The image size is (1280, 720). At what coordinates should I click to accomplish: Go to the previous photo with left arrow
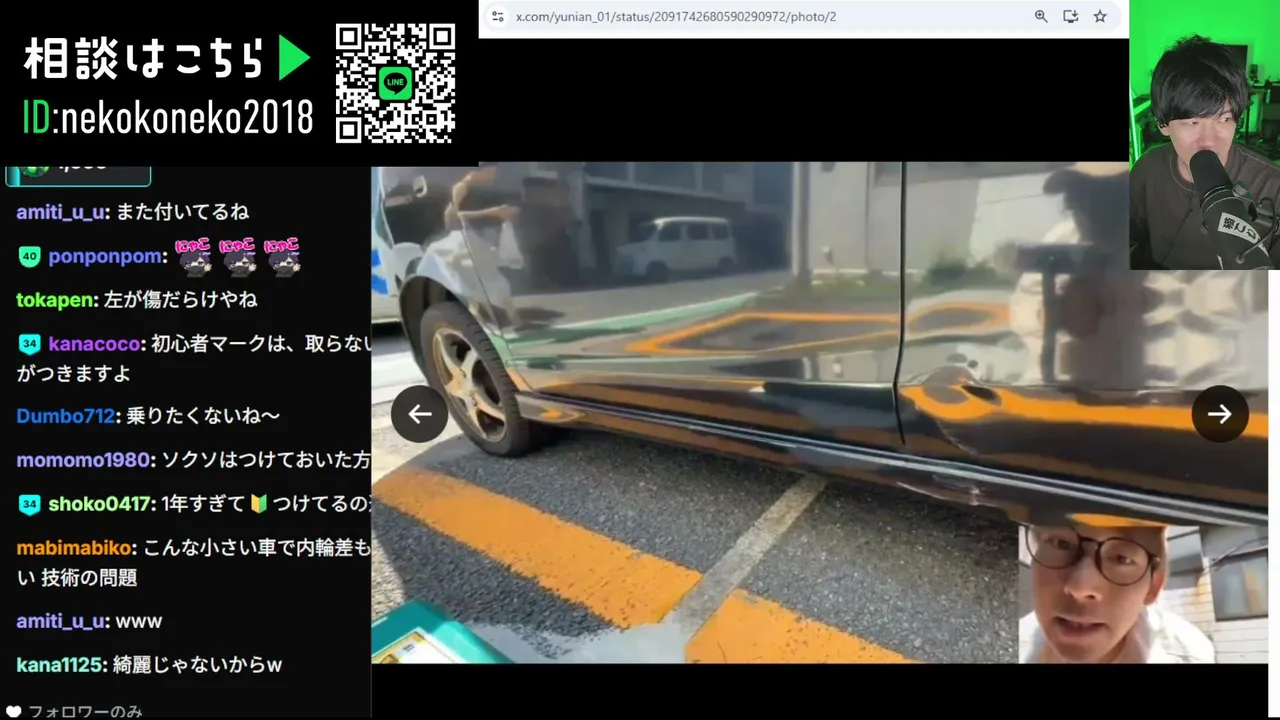pyautogui.click(x=420, y=414)
